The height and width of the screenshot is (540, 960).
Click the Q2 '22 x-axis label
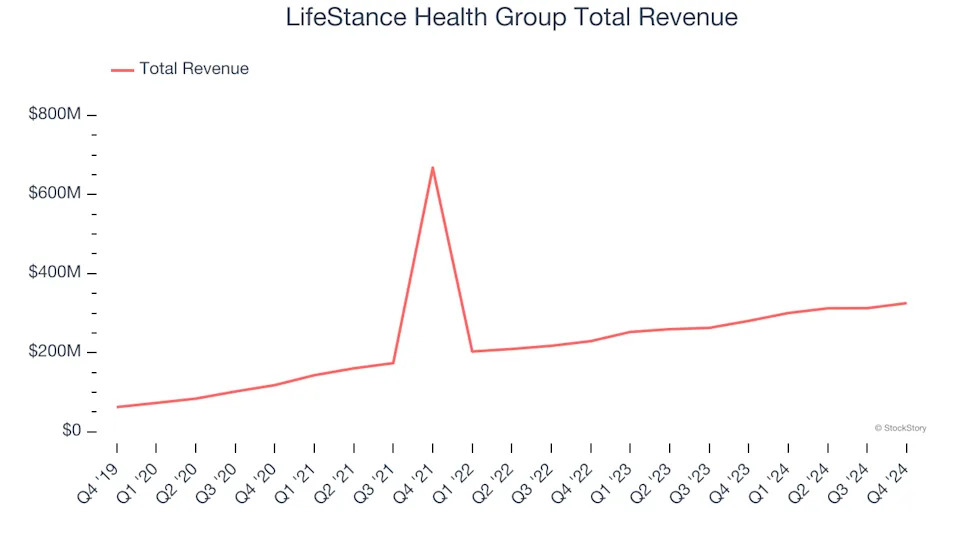pos(492,483)
